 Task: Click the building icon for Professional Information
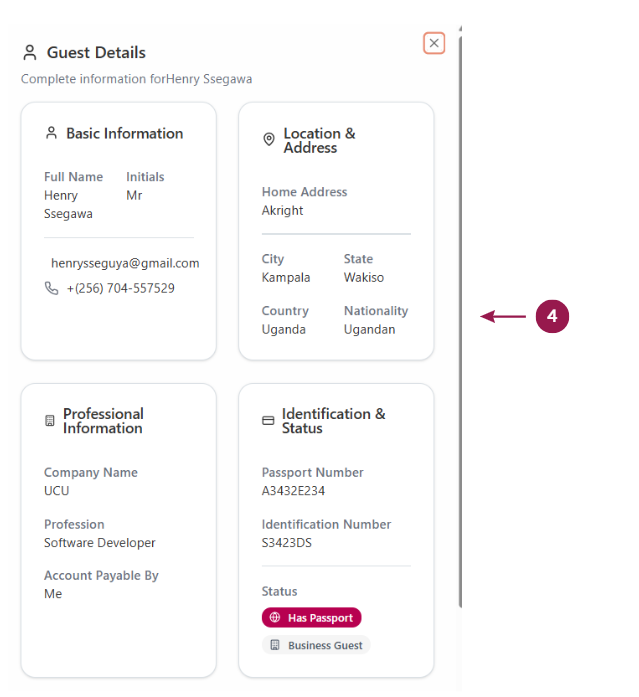coord(50,421)
